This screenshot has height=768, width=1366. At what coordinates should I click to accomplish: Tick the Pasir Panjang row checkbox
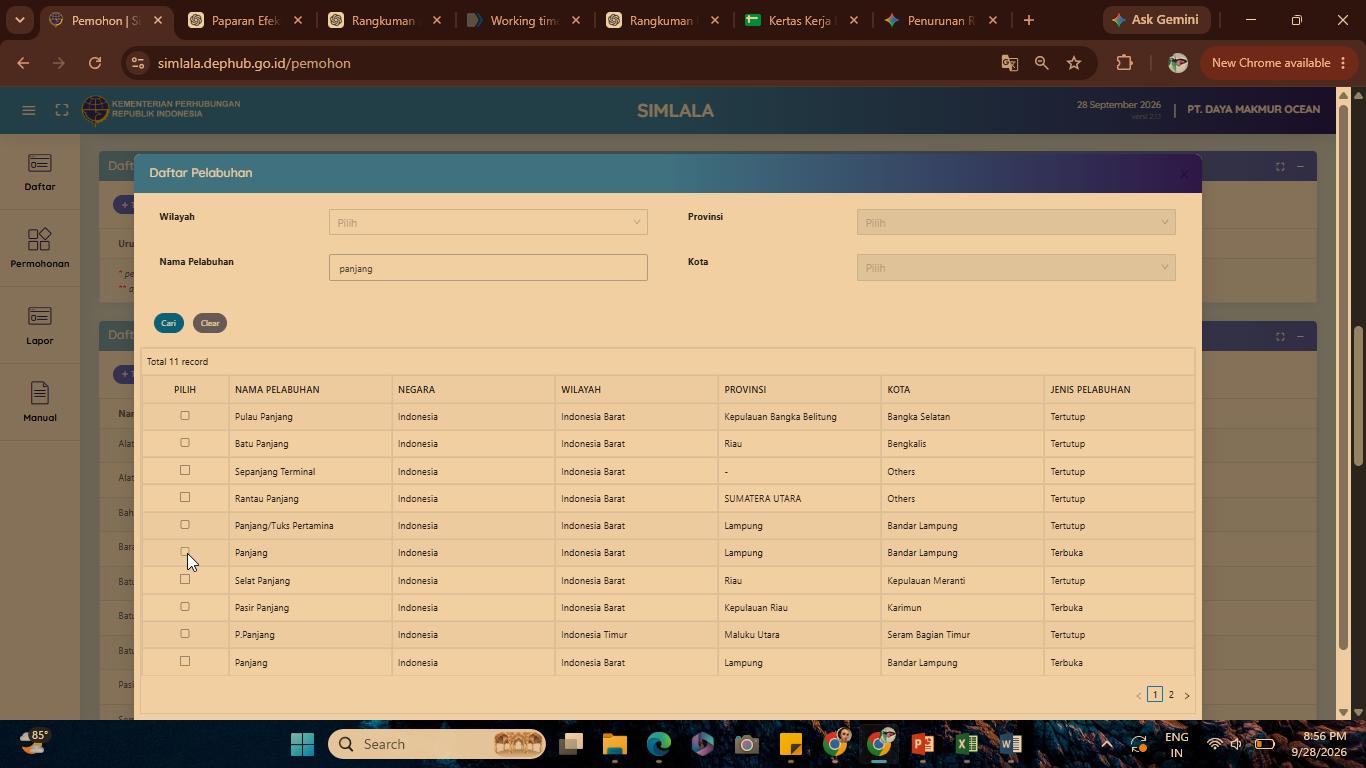(x=185, y=607)
